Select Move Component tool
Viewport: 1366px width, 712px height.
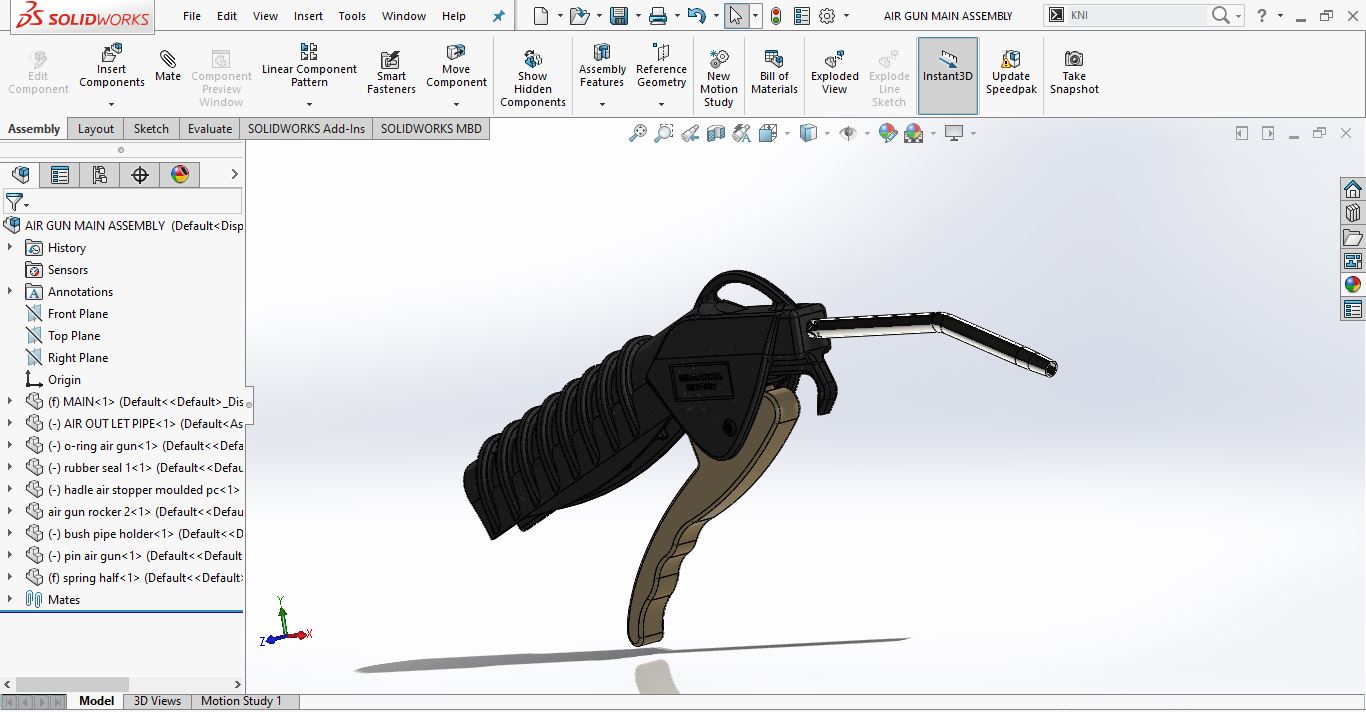[x=456, y=66]
